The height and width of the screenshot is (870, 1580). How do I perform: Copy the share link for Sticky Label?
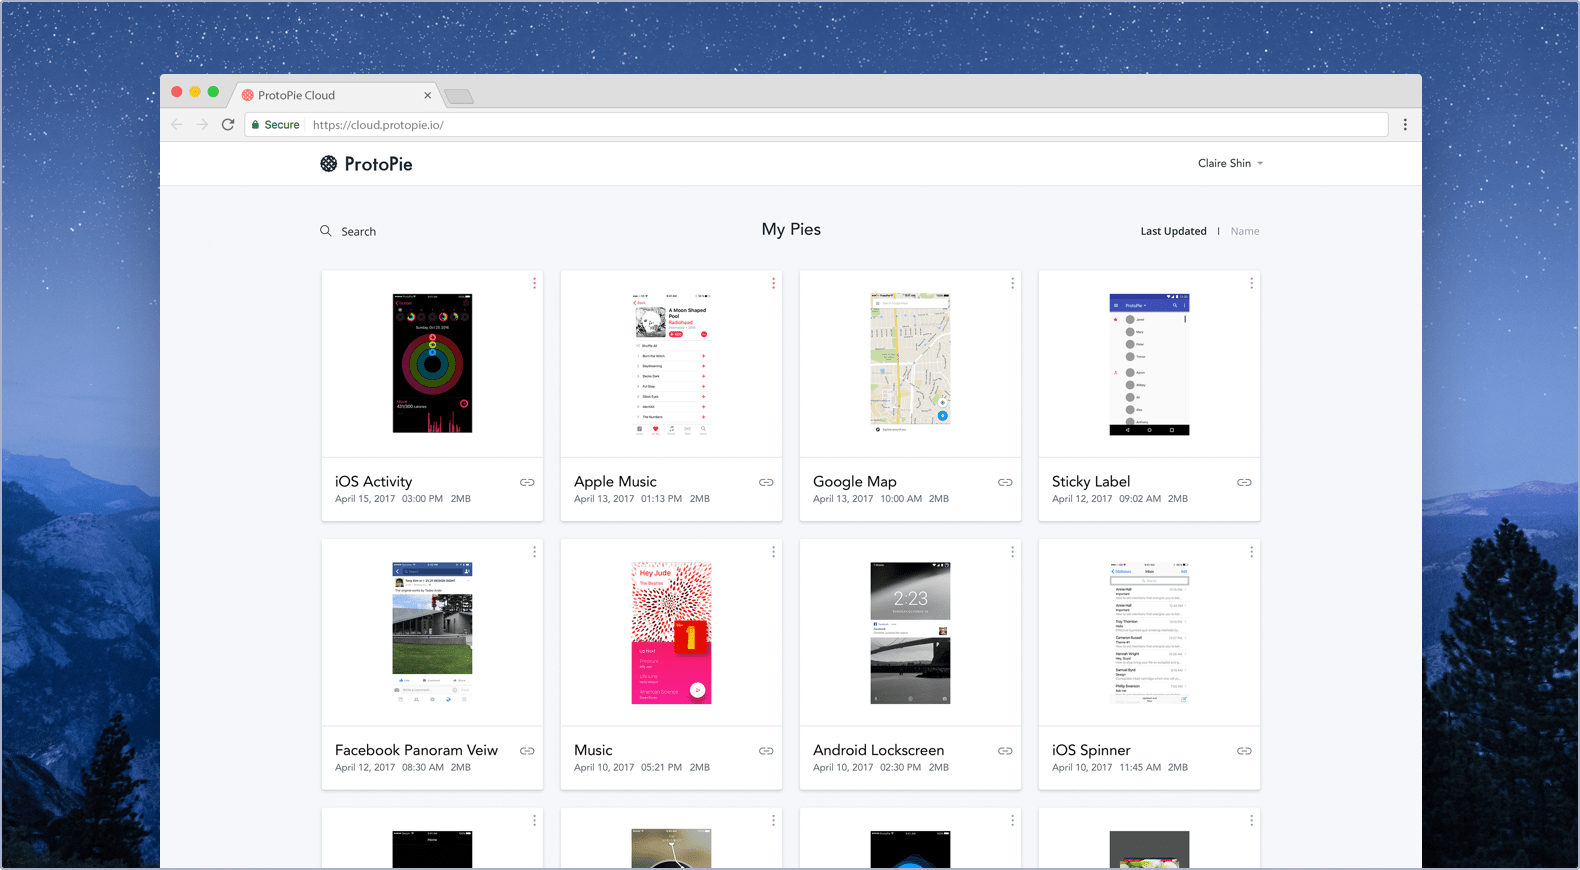point(1244,482)
